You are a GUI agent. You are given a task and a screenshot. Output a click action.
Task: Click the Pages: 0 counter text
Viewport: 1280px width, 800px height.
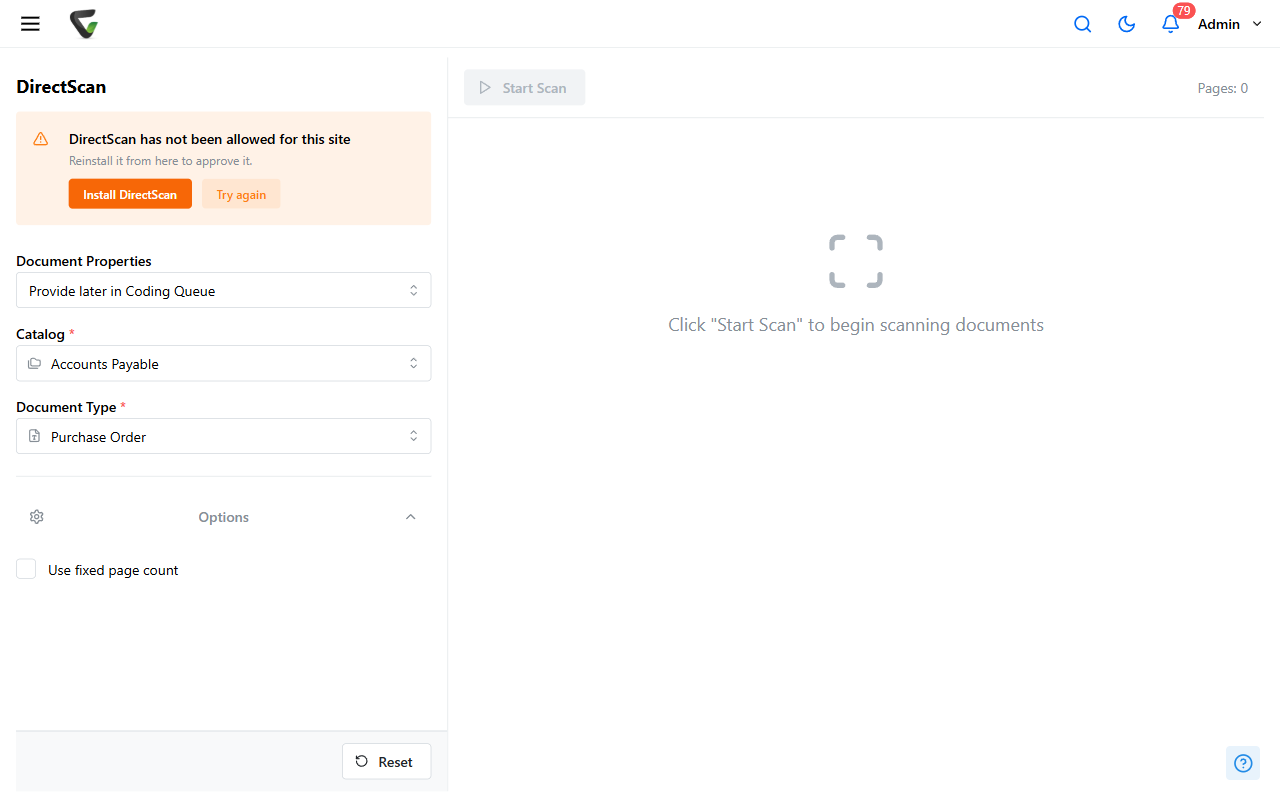point(1222,88)
